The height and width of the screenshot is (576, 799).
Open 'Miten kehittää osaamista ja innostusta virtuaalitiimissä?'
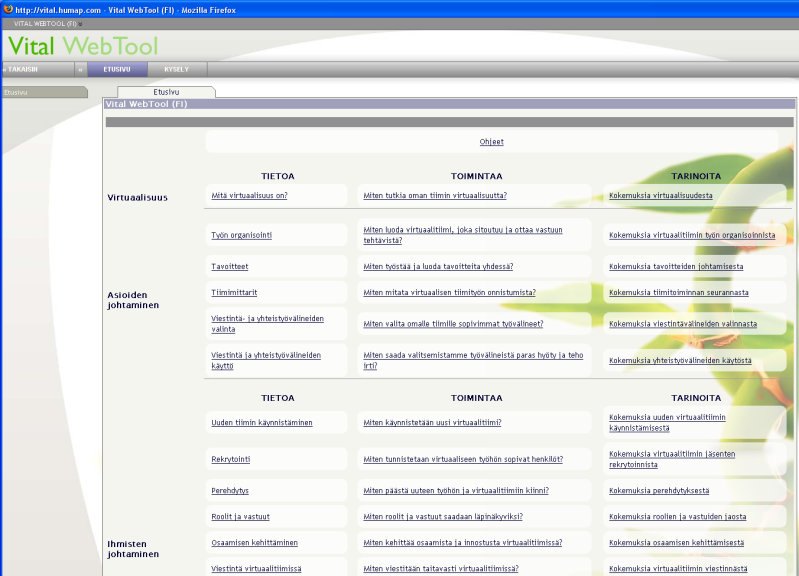(462, 542)
